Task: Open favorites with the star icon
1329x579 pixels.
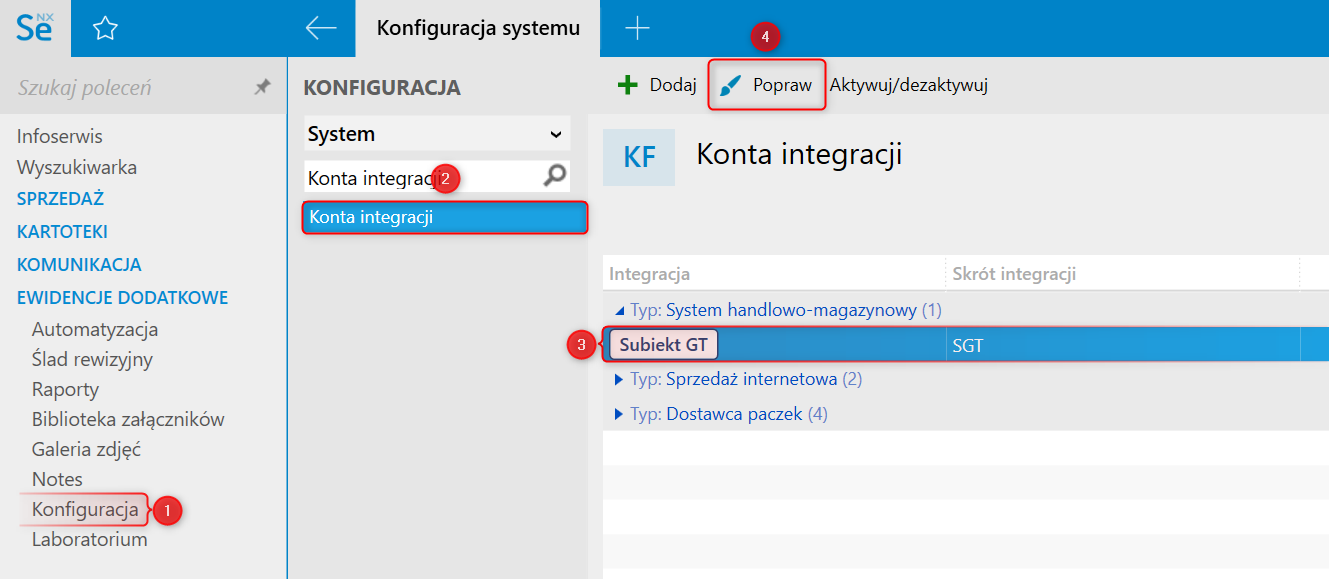Action: (x=105, y=29)
